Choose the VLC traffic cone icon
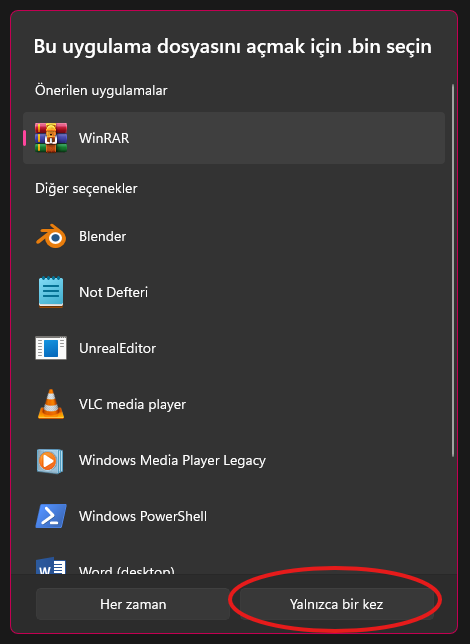470x644 pixels. tap(51, 404)
